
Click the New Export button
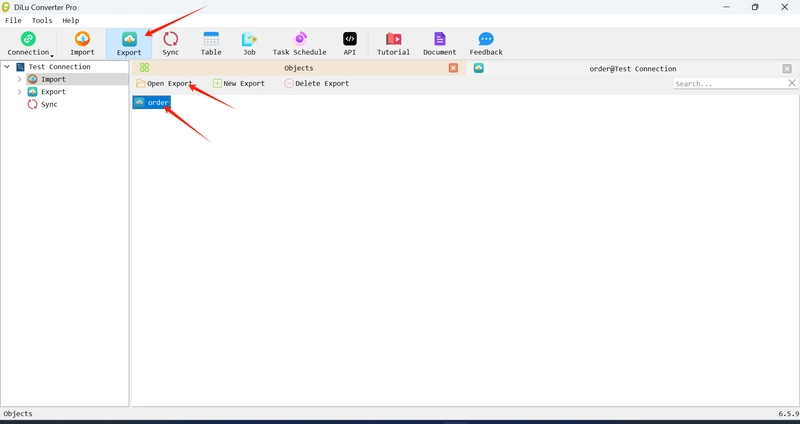point(239,83)
